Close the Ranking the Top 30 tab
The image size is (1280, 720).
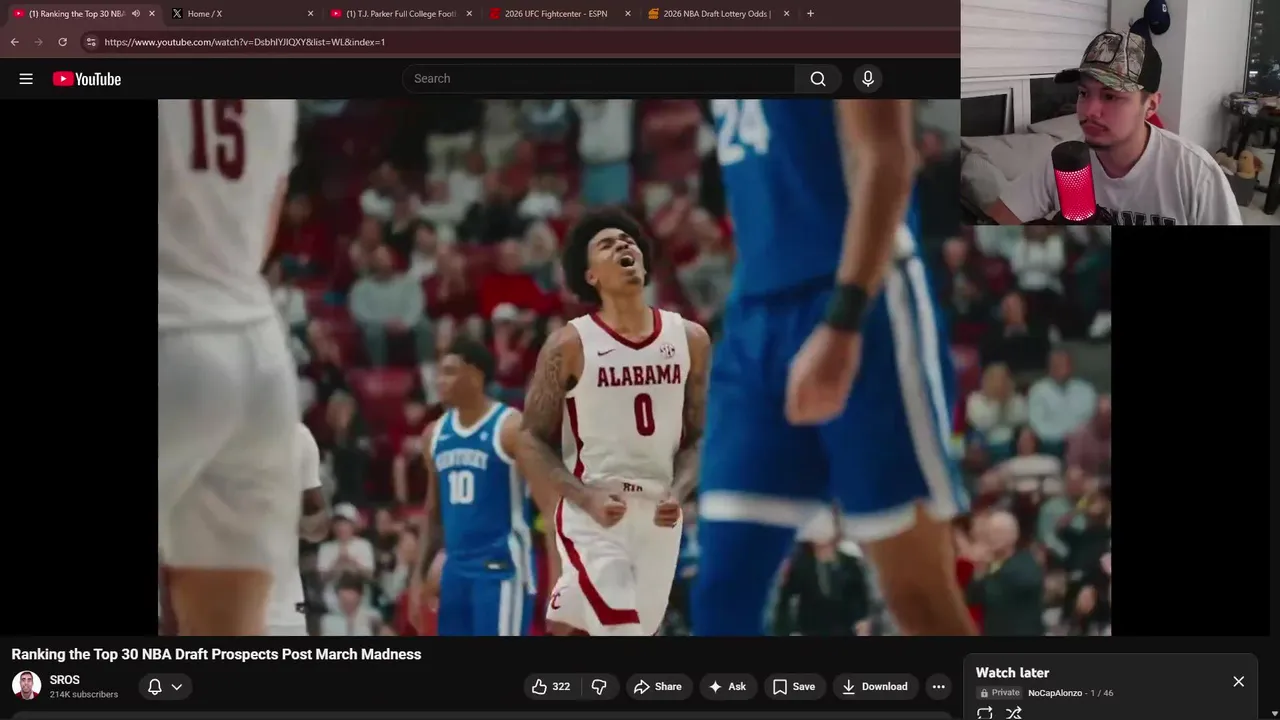(152, 14)
